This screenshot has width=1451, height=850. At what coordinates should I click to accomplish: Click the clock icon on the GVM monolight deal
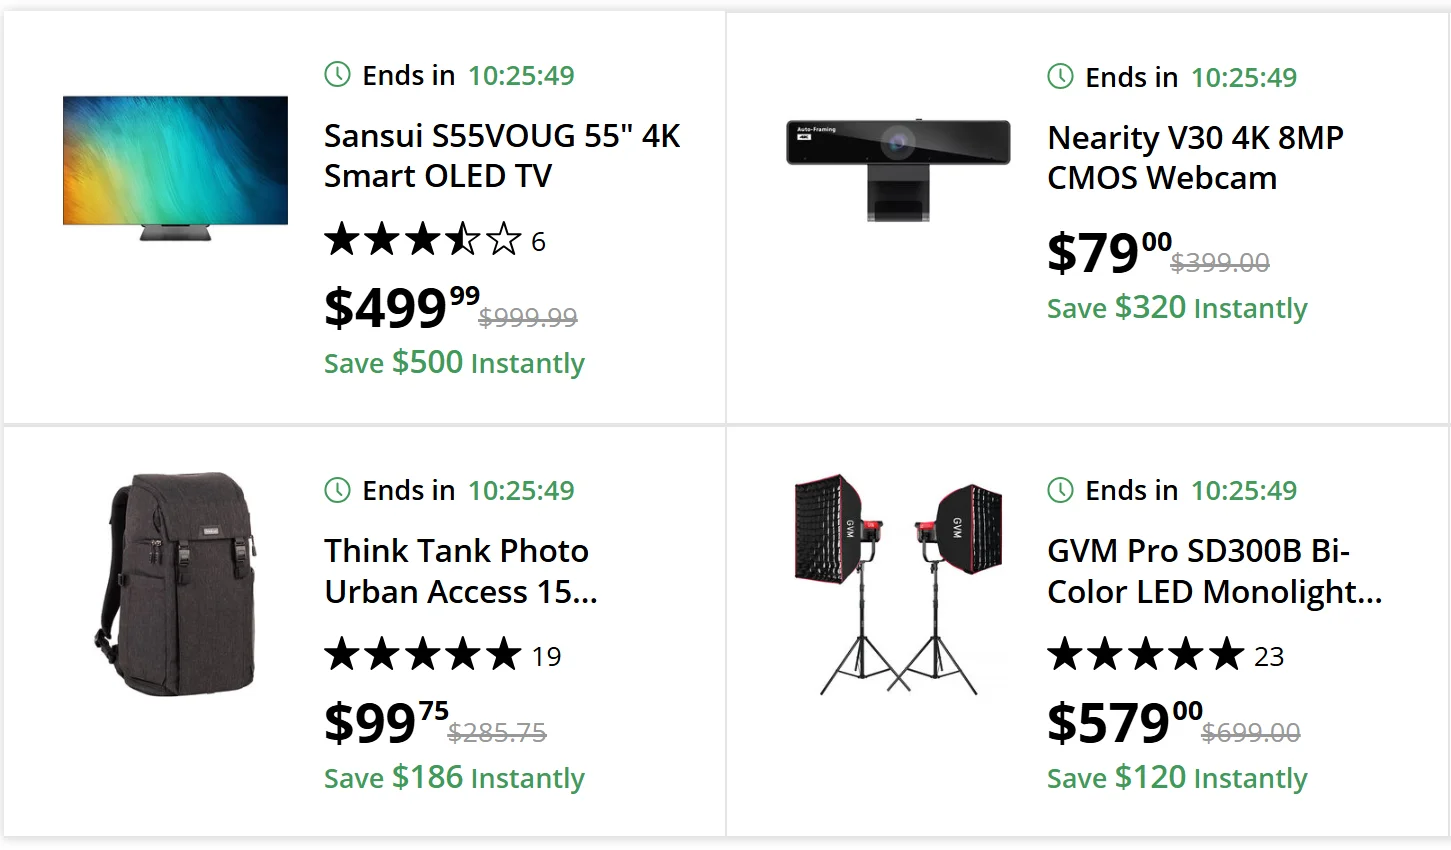point(1060,490)
